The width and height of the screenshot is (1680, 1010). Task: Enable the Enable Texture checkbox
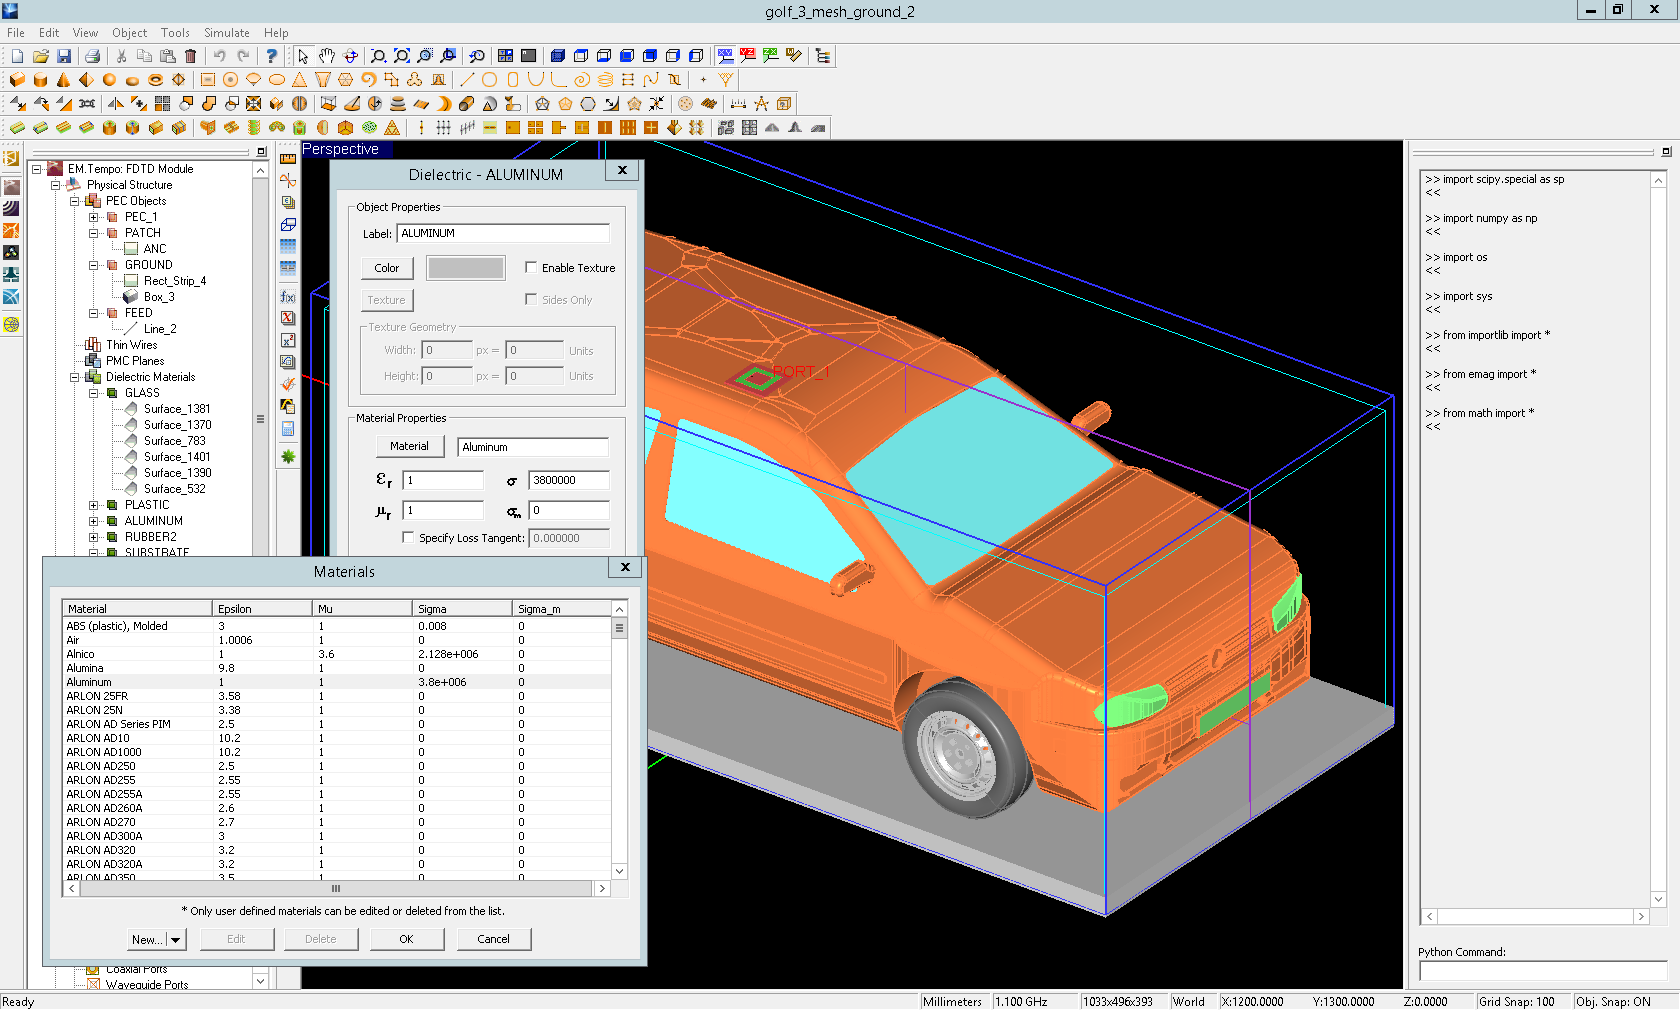(x=531, y=267)
